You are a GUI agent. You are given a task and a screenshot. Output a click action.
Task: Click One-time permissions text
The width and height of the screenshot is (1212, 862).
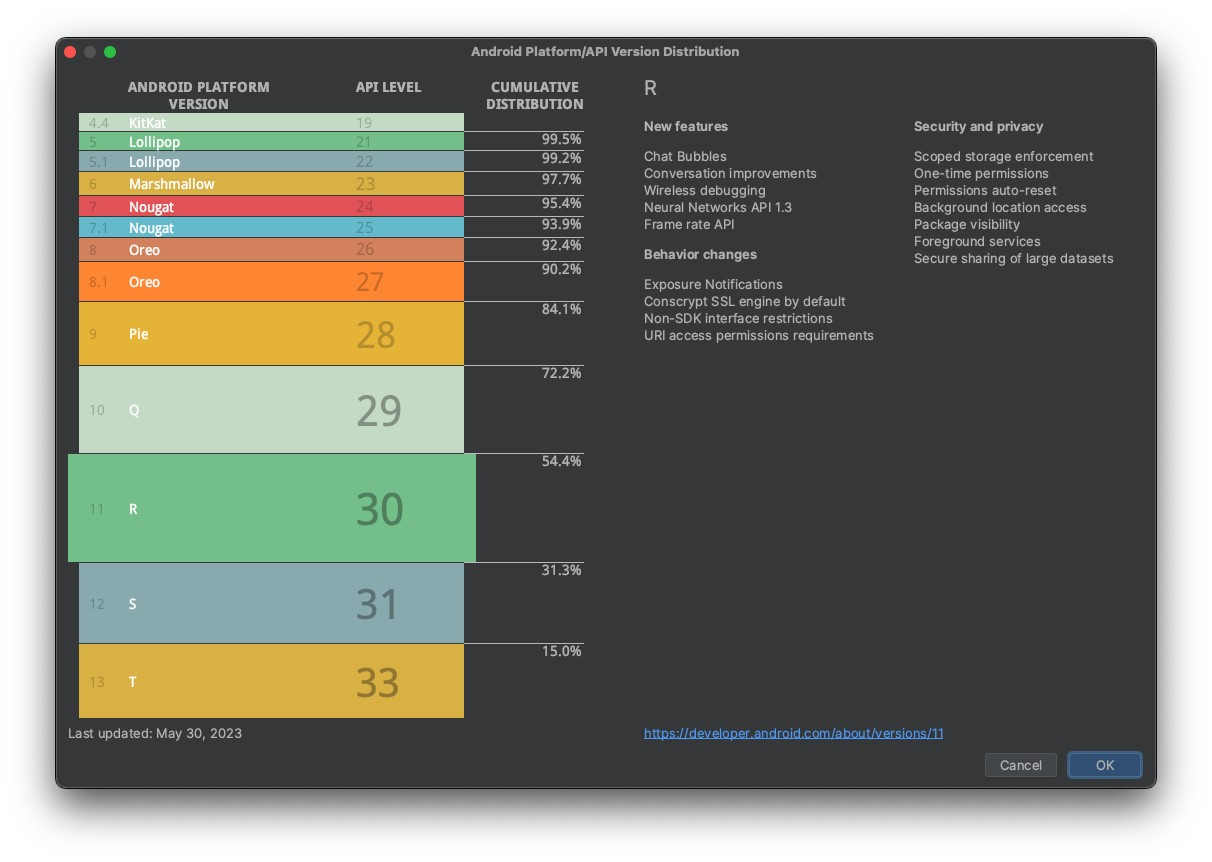[x=981, y=173]
